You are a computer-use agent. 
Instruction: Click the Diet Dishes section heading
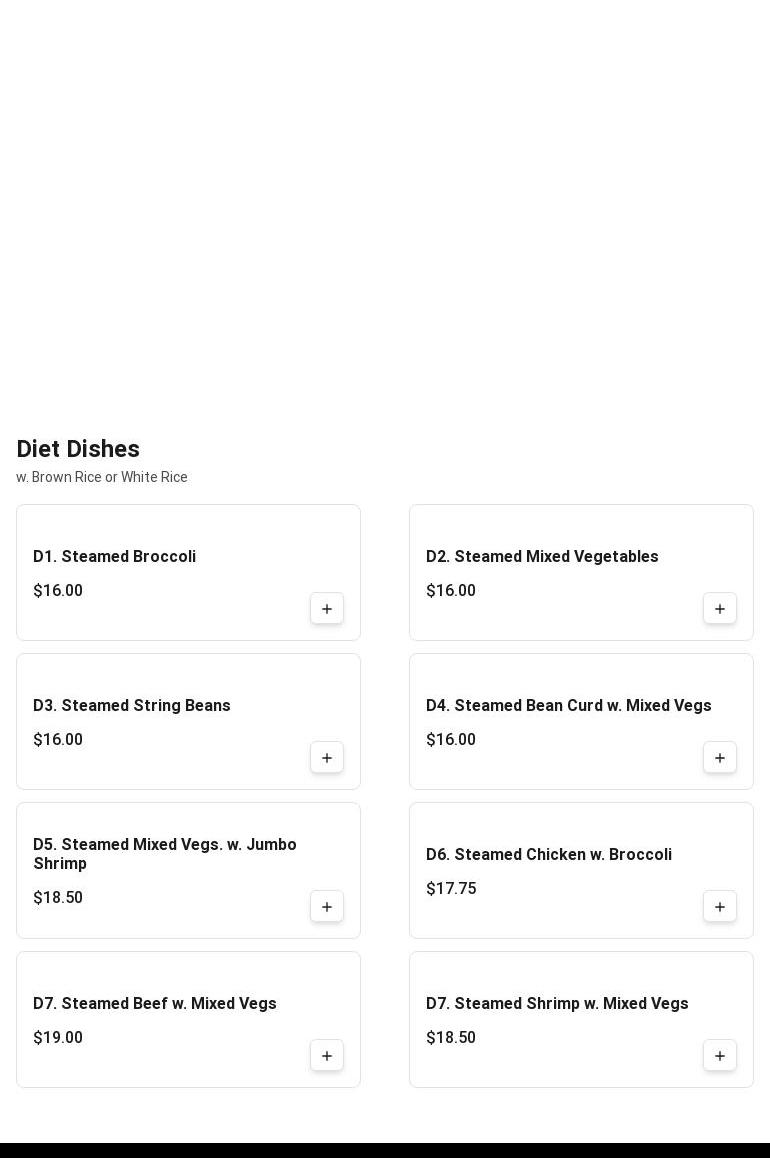point(78,449)
